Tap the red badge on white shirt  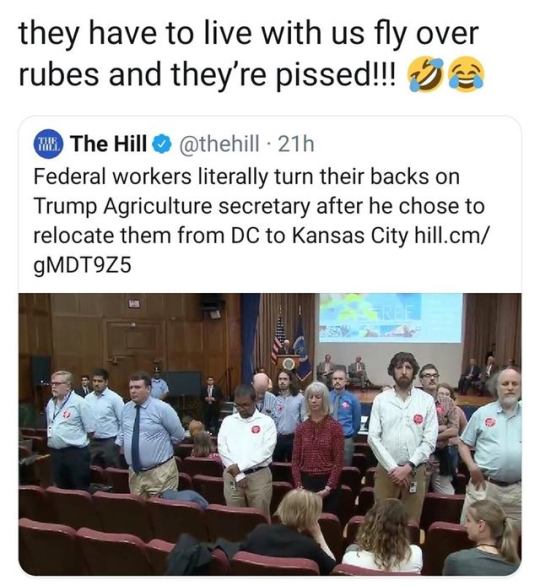pos(256,429)
